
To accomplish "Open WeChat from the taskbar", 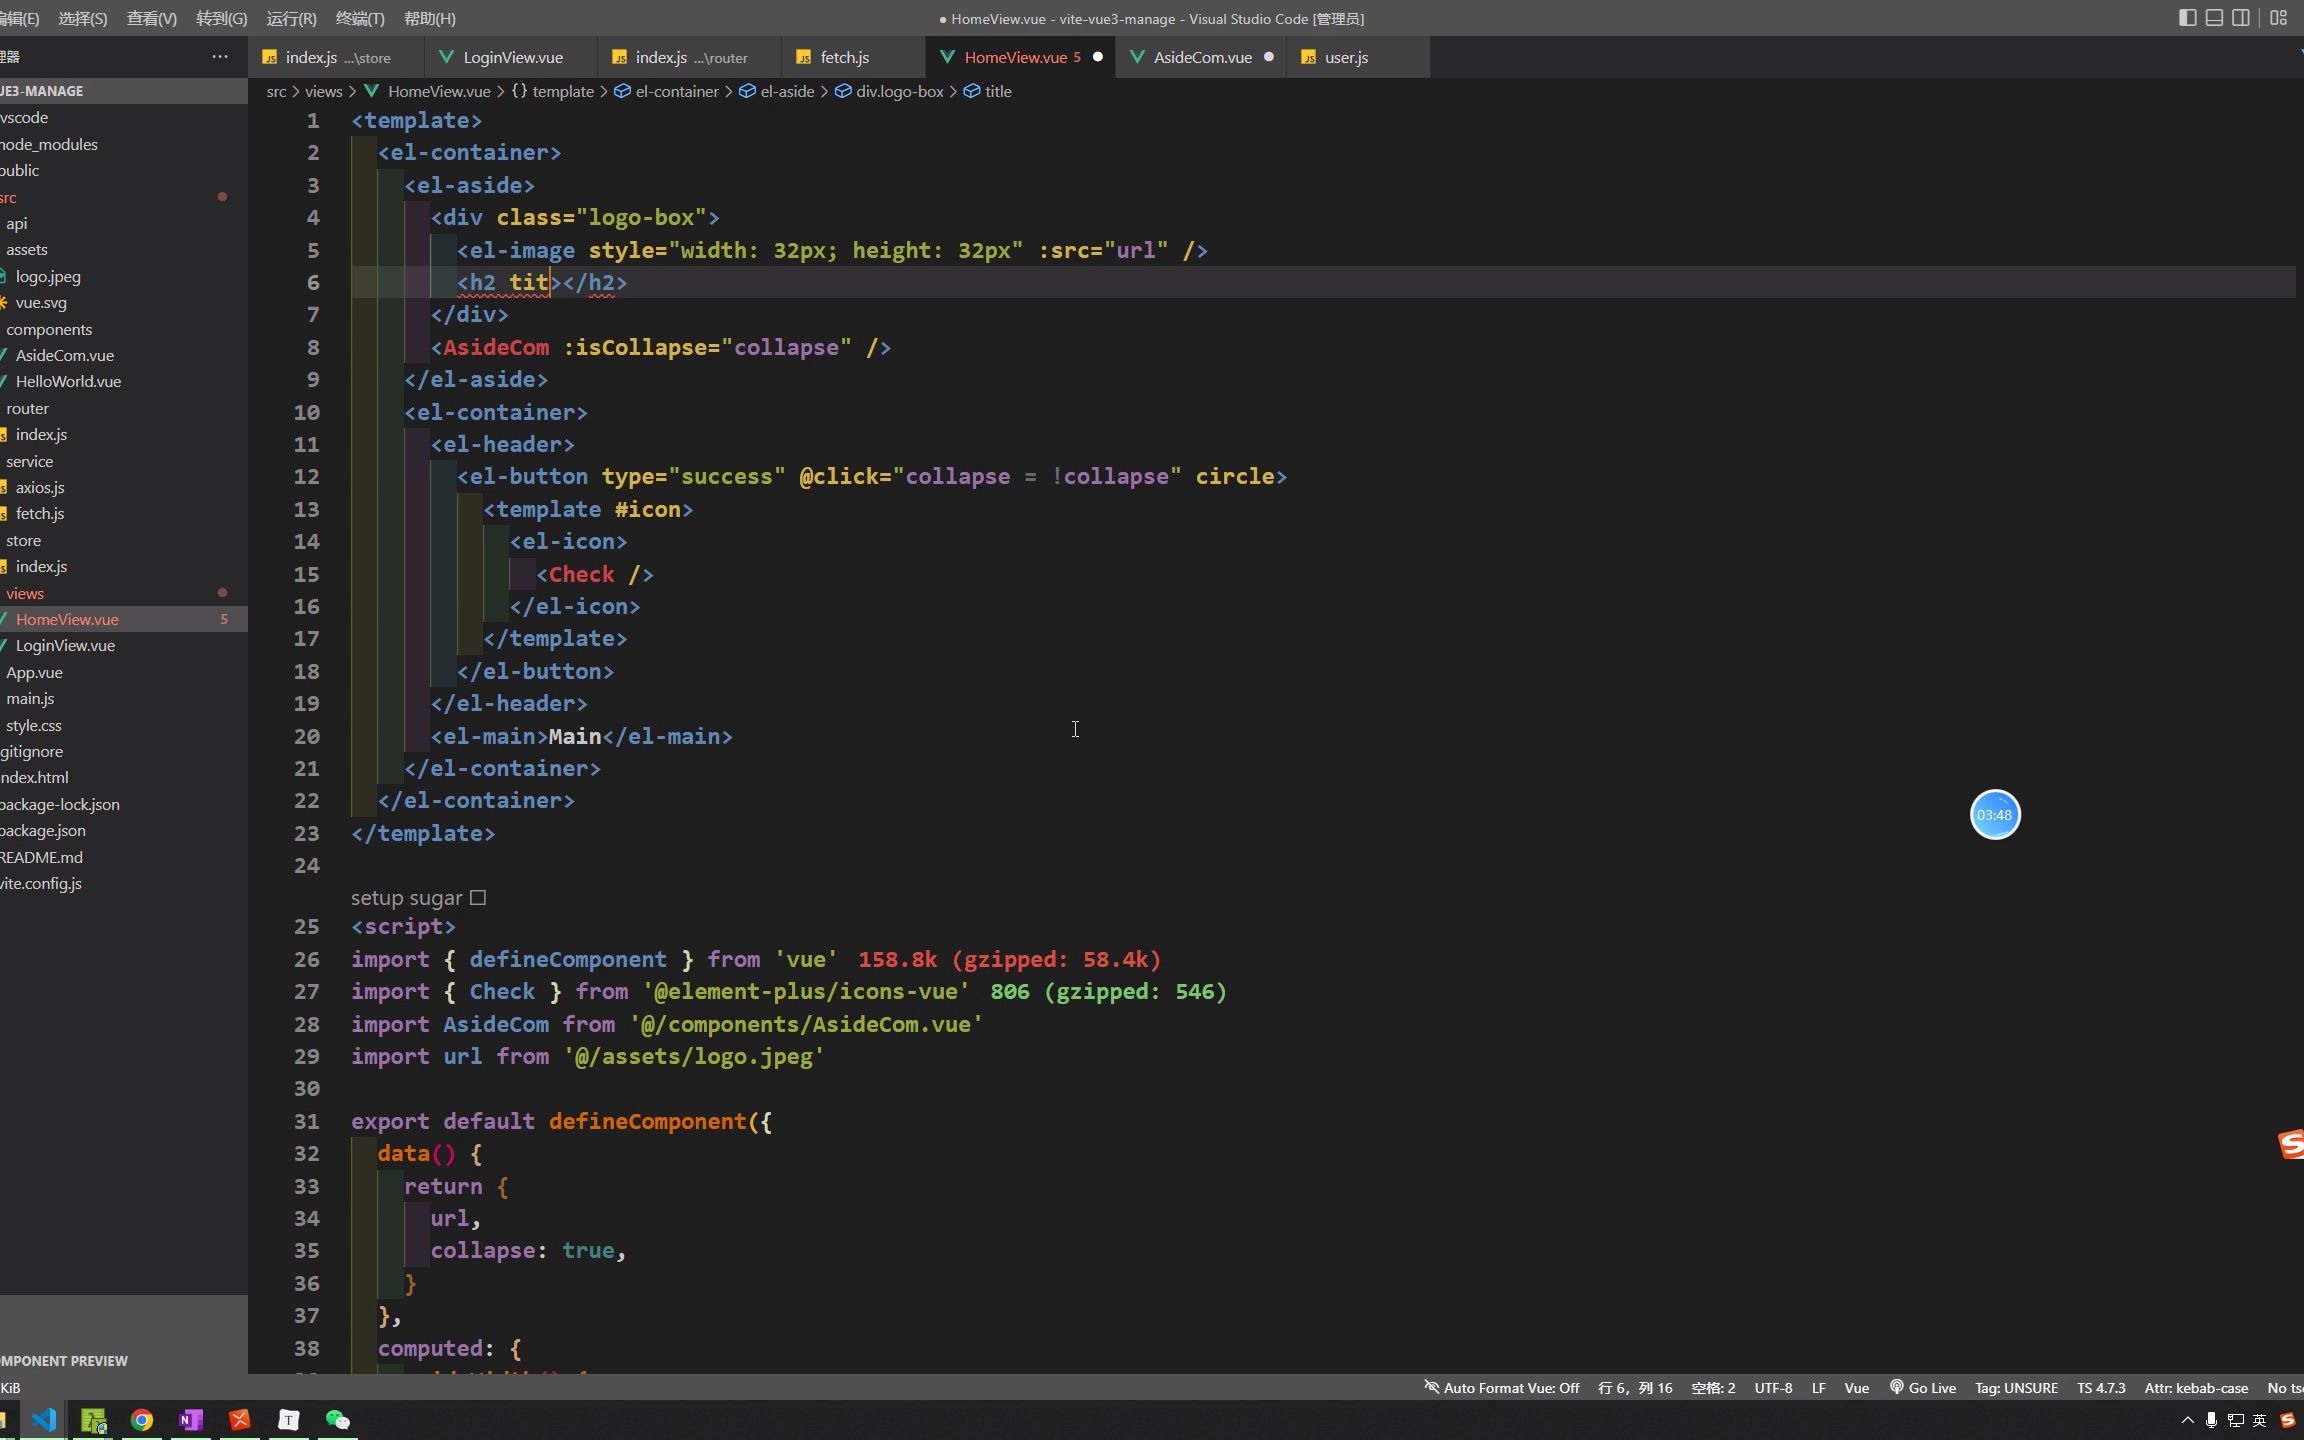I will tap(338, 1420).
